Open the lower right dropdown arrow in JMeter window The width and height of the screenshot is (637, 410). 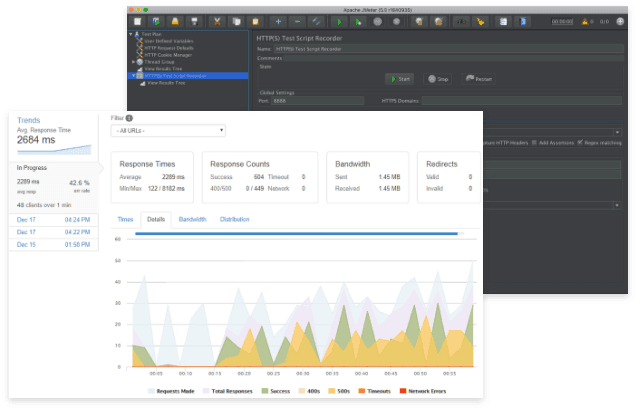(617, 206)
